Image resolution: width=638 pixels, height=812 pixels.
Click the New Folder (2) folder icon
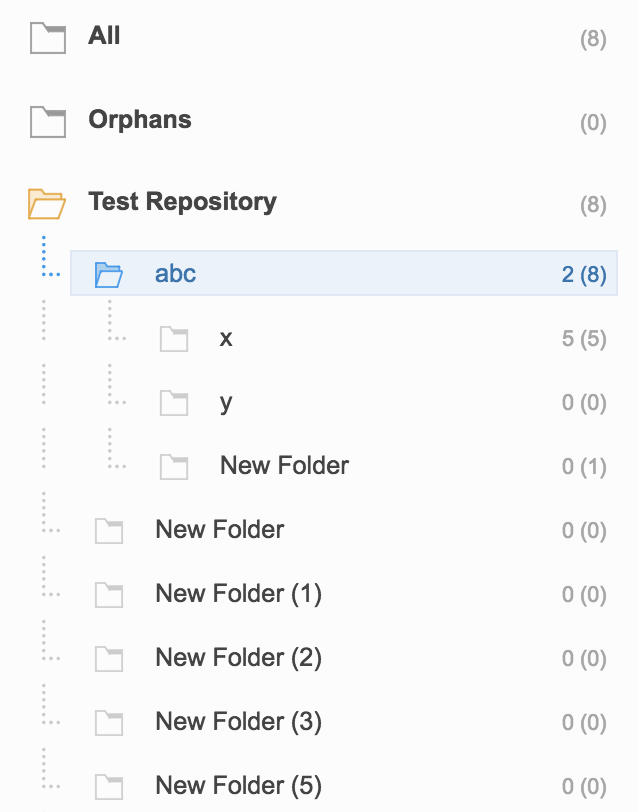(x=109, y=659)
